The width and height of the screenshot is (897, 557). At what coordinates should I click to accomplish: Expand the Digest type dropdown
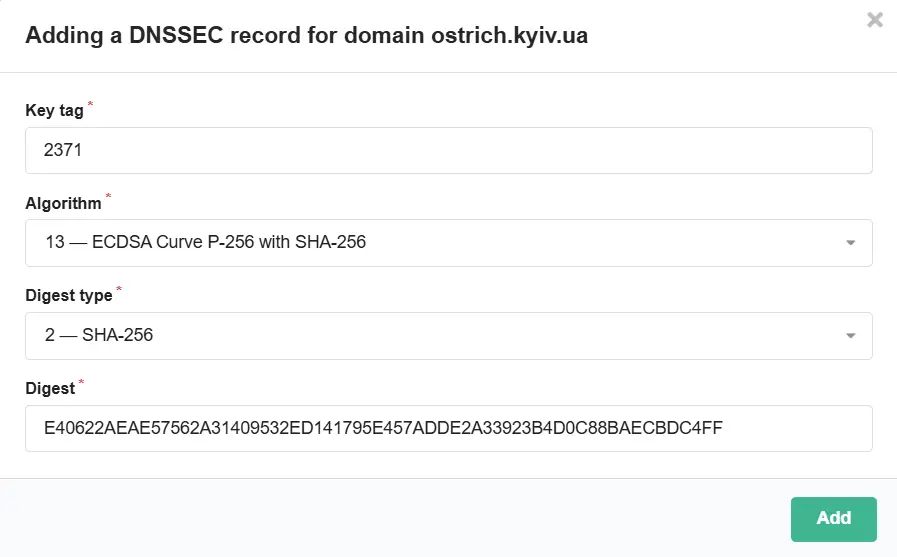(448, 335)
